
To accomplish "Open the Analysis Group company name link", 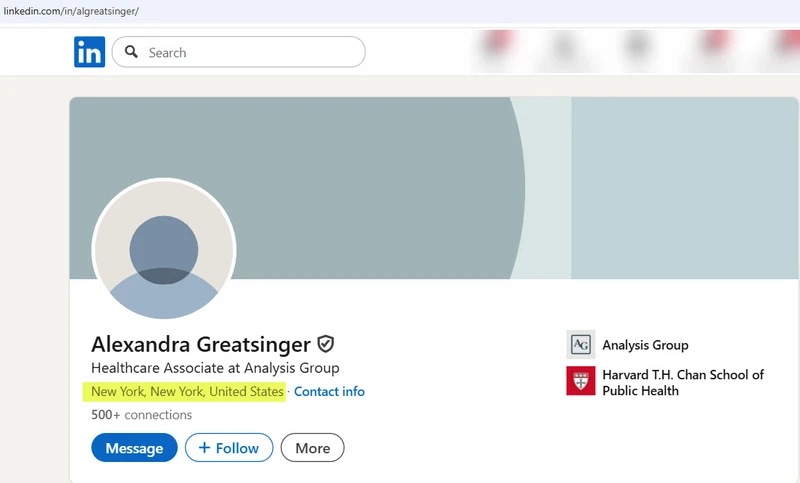I will coord(645,345).
